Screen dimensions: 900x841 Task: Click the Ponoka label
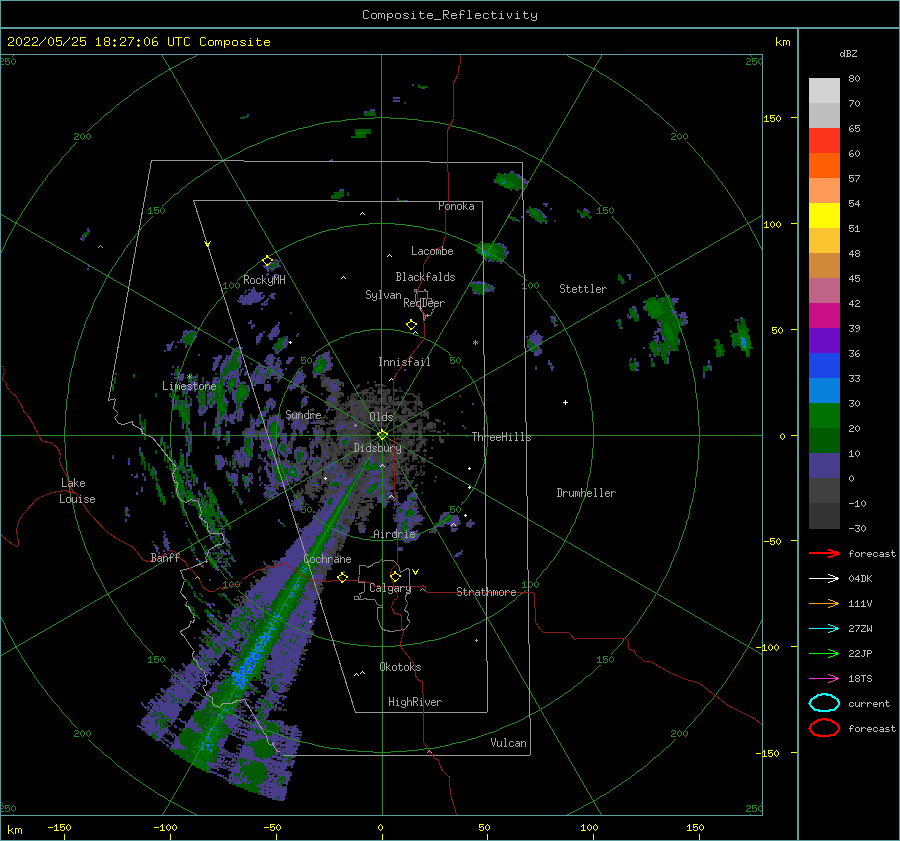[456, 206]
